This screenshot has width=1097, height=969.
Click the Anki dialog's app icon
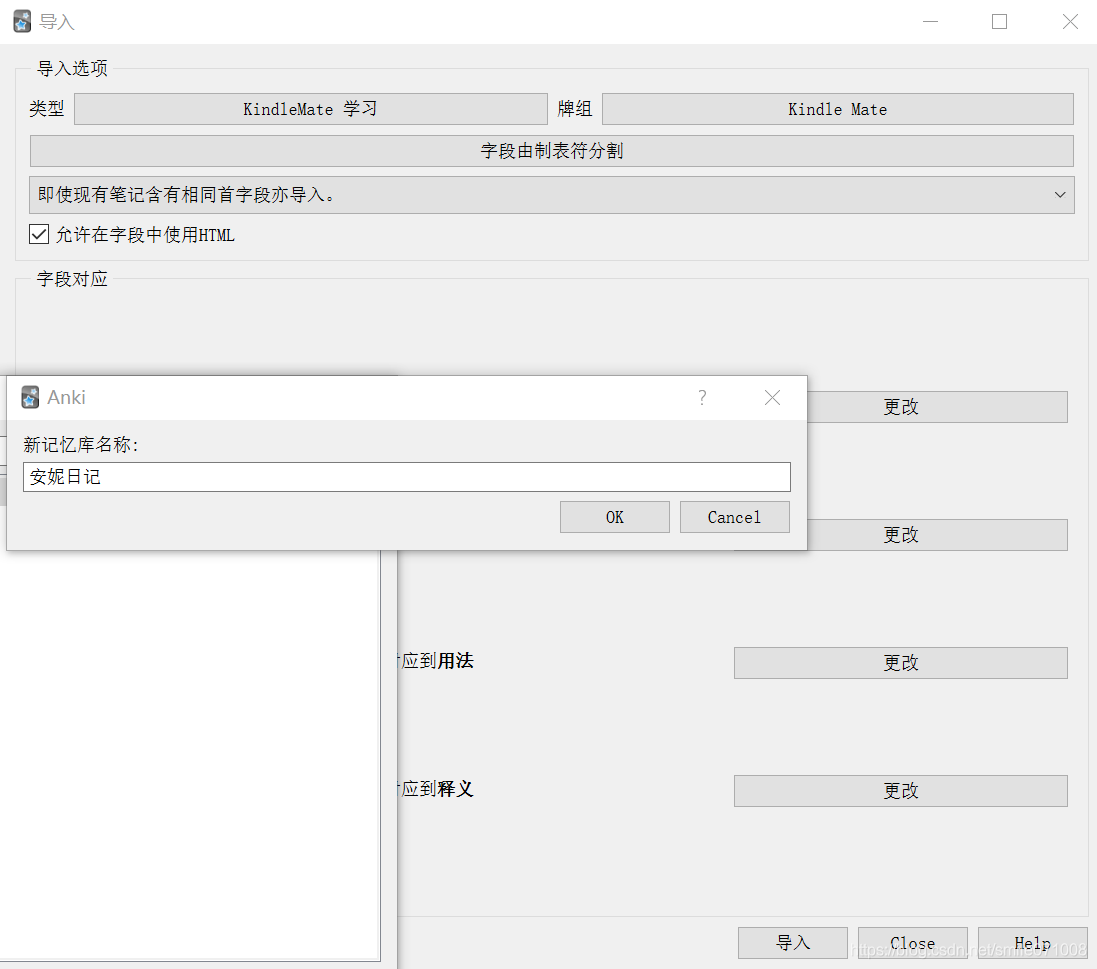(30, 397)
